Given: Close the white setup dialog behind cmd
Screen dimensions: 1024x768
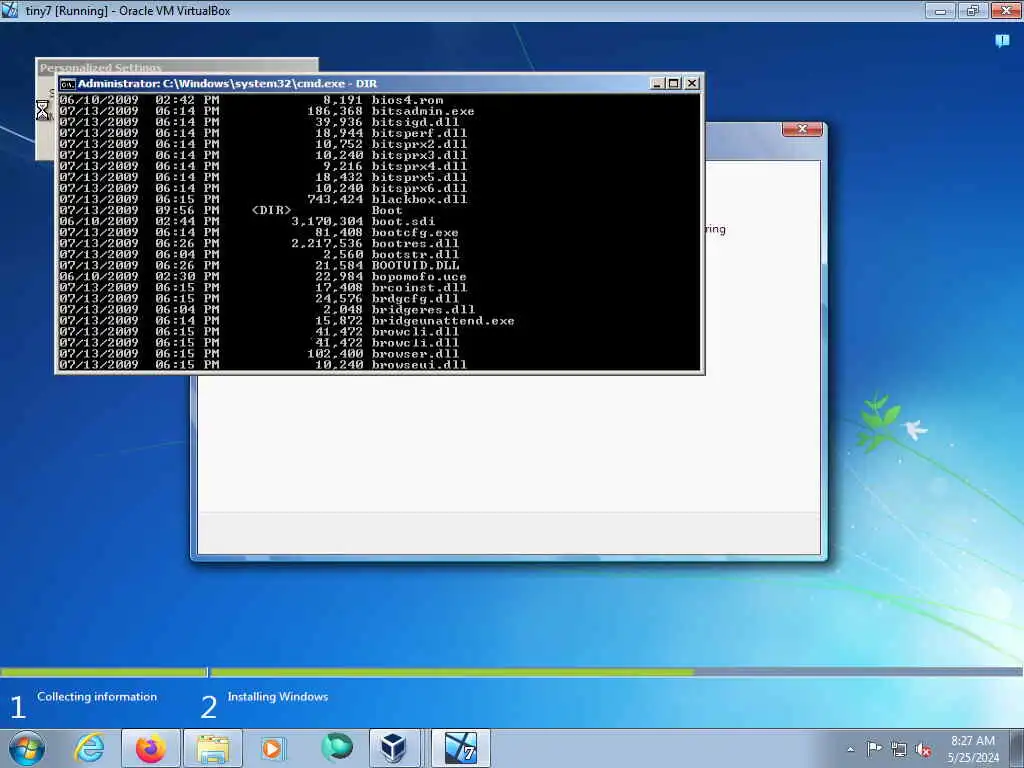Looking at the screenshot, I should coord(803,129).
